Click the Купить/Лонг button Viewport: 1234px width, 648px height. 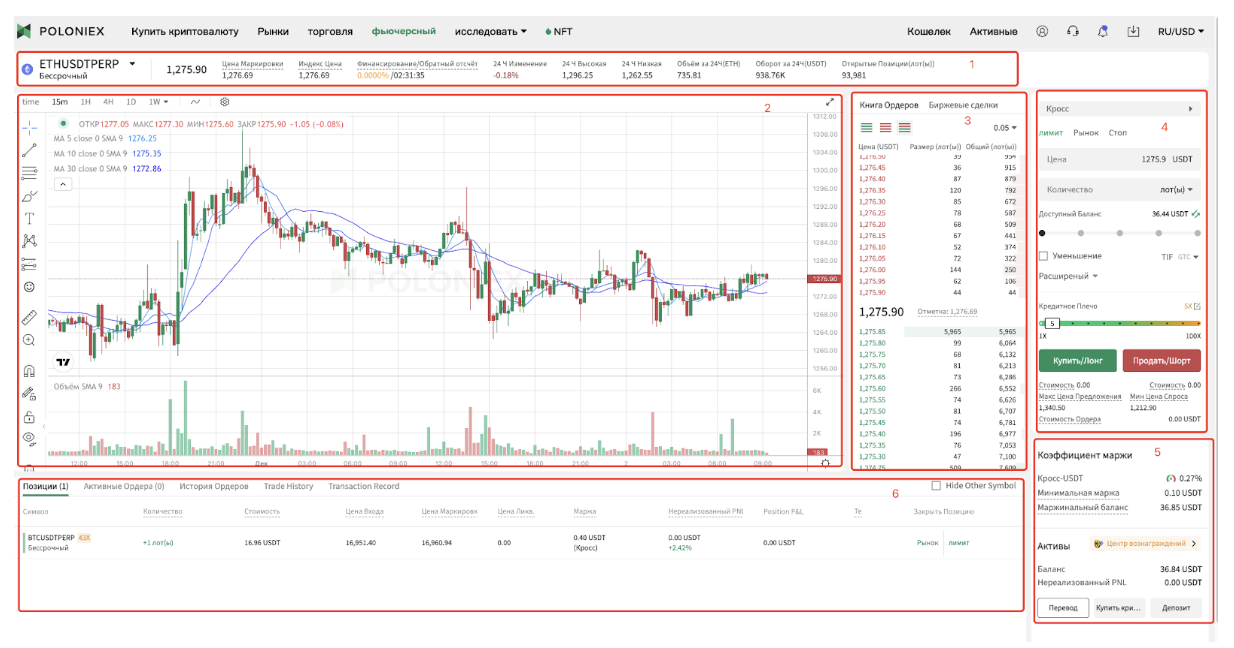tap(1077, 361)
